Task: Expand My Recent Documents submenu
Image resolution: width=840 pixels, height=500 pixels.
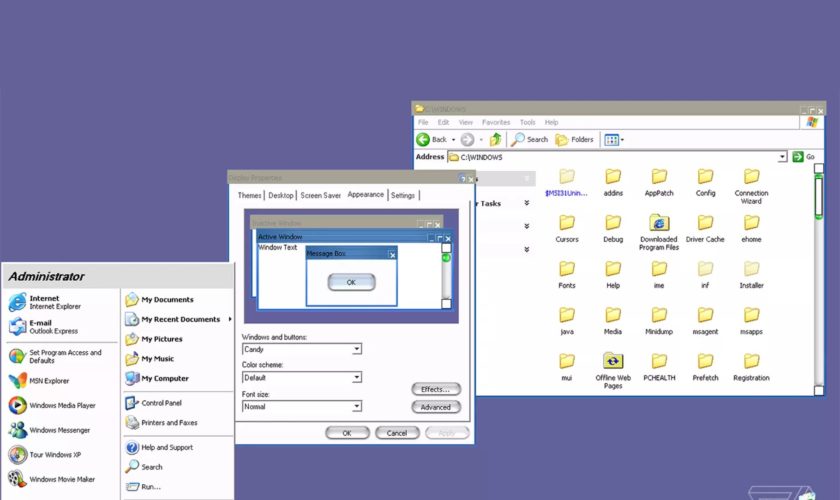Action: (180, 319)
